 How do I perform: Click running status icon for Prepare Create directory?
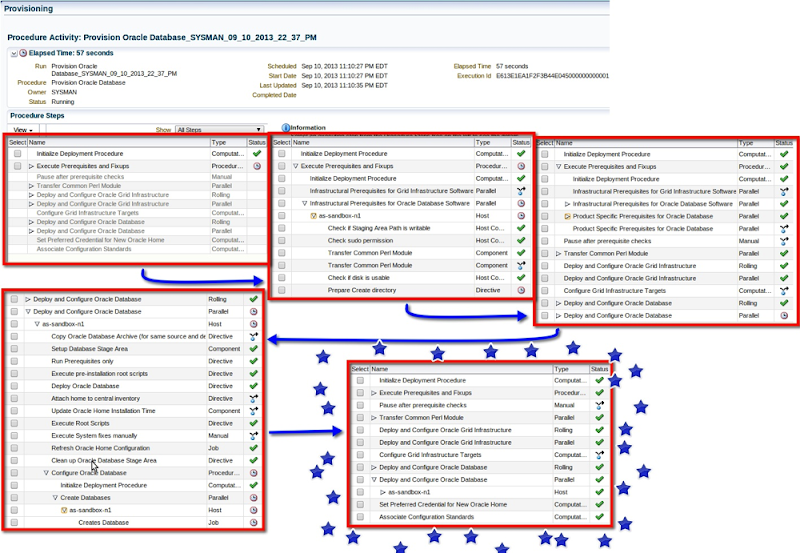click(x=521, y=290)
